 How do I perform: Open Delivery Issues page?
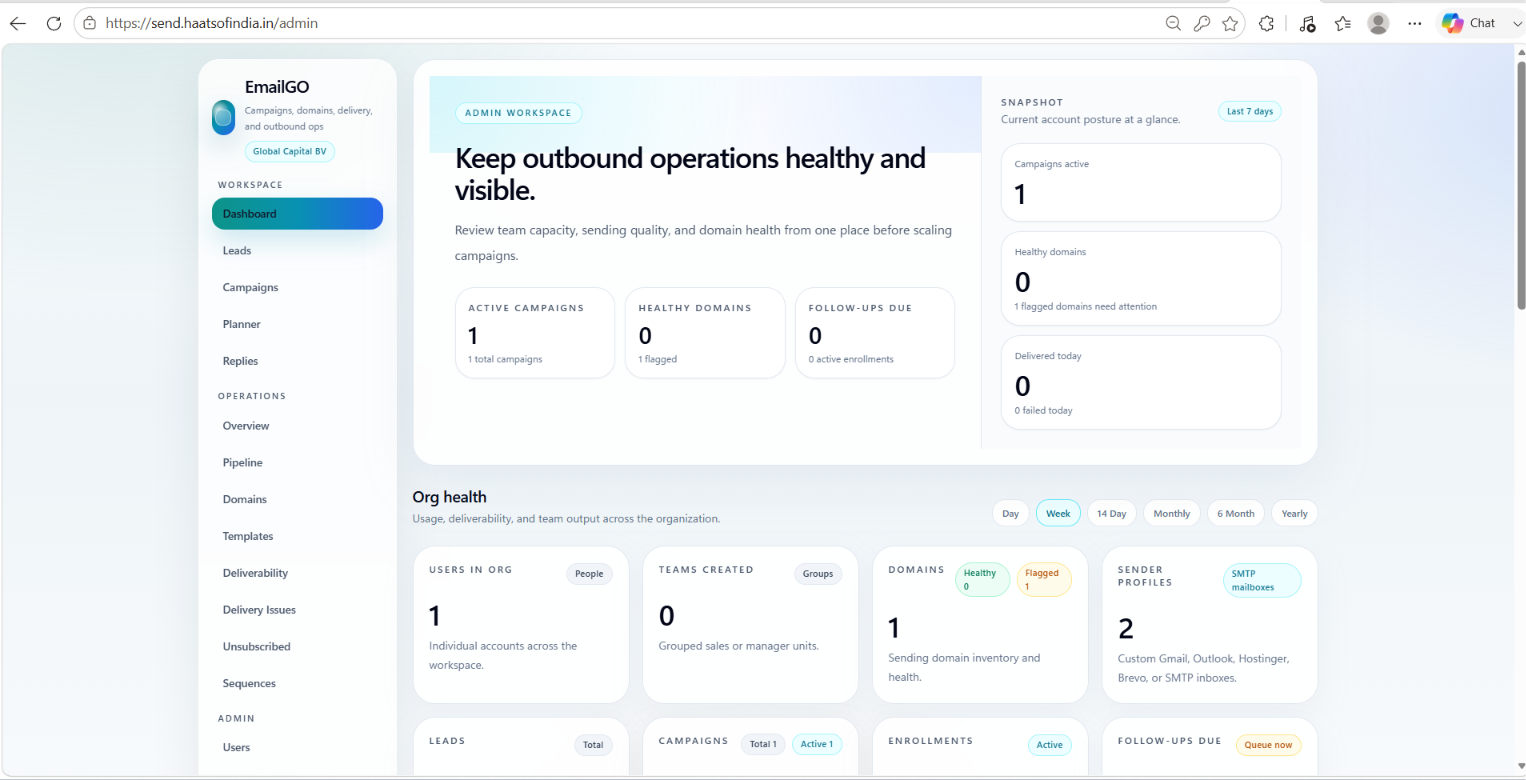(297, 610)
